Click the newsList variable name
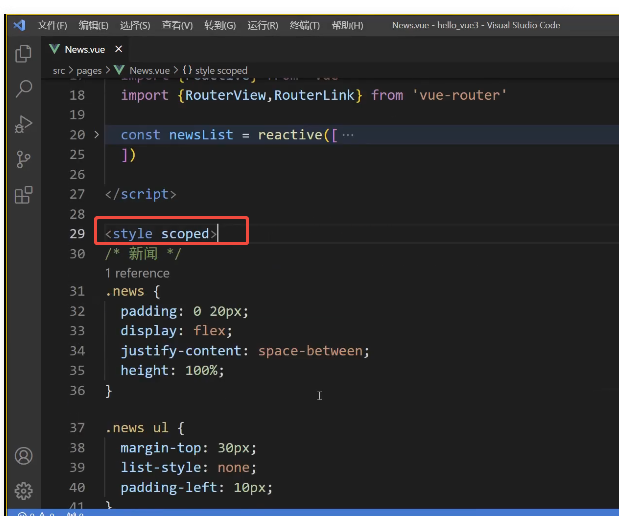Screen dimensions: 619x516 [x=201, y=135]
